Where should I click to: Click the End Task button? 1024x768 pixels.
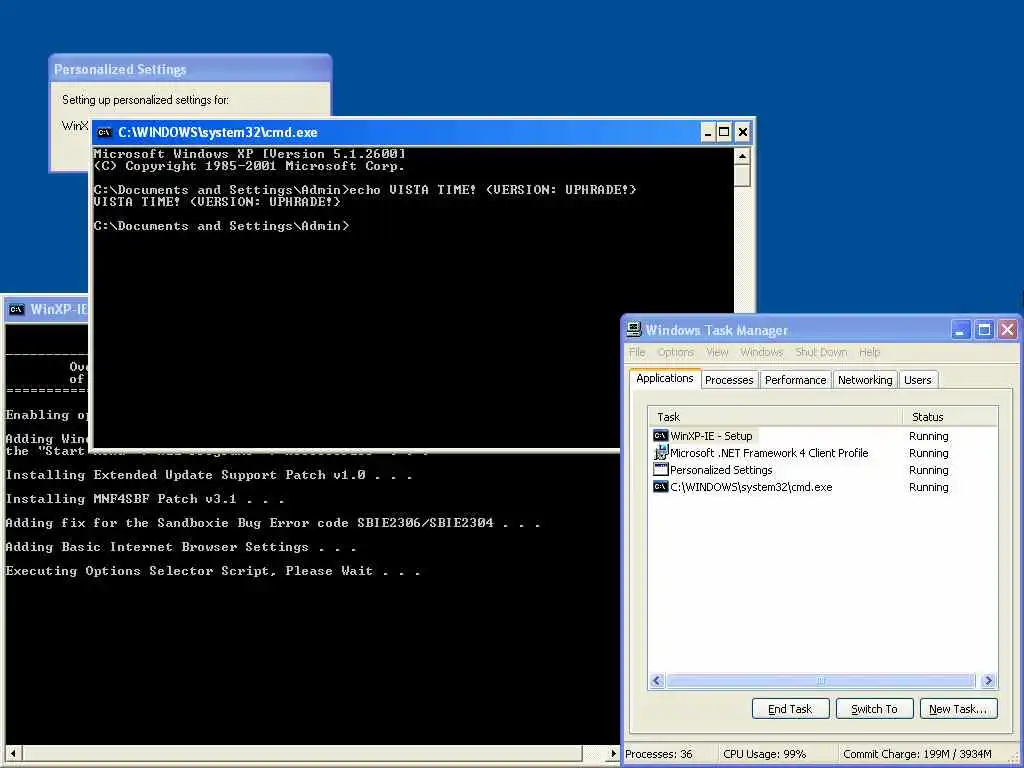tap(790, 709)
